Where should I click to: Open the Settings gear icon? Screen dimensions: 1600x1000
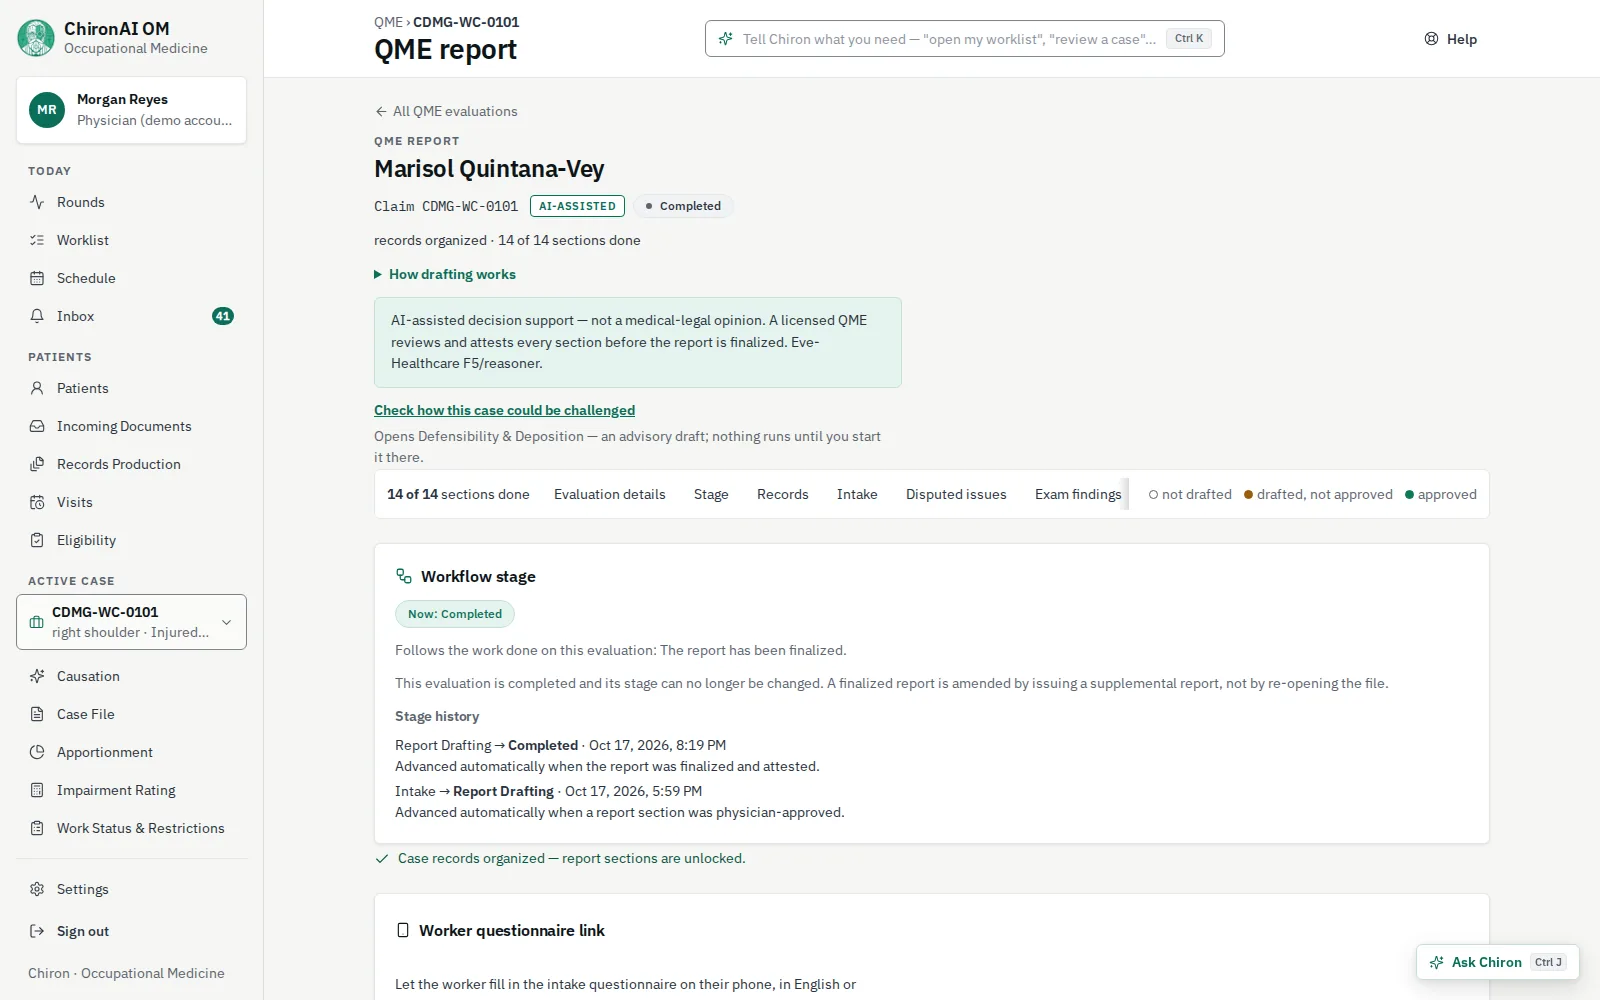click(37, 889)
